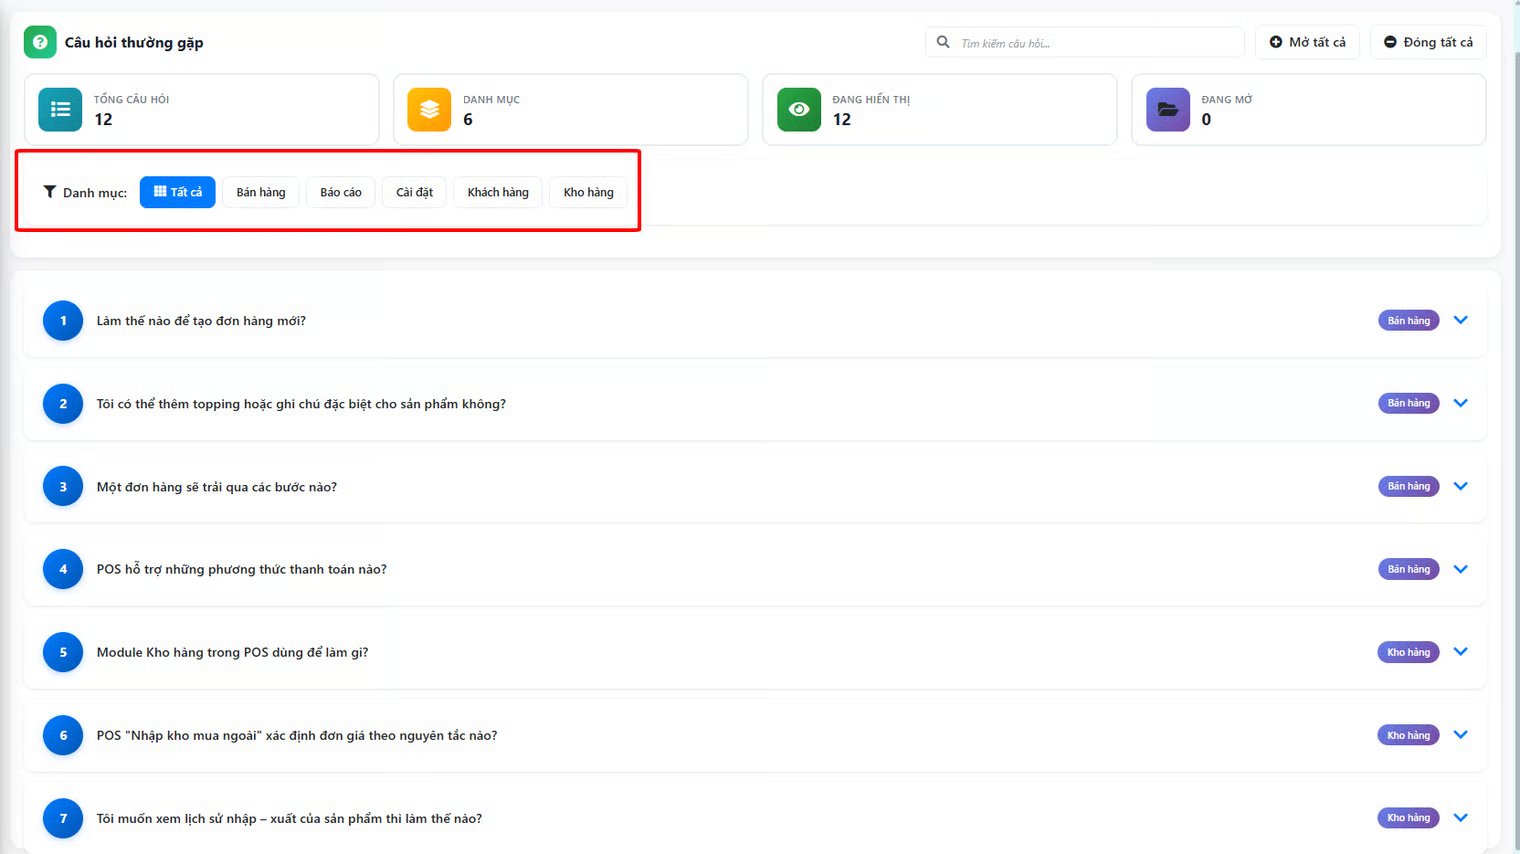
Task: Click the Tìm kiếm câu hỏi search field
Action: coord(1095,43)
